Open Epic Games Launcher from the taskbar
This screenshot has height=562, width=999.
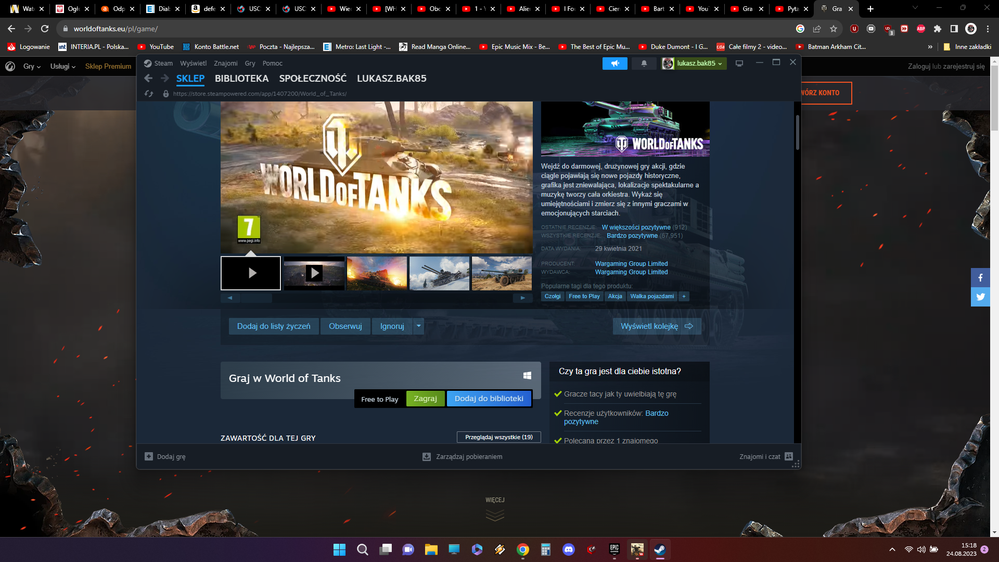[614, 549]
